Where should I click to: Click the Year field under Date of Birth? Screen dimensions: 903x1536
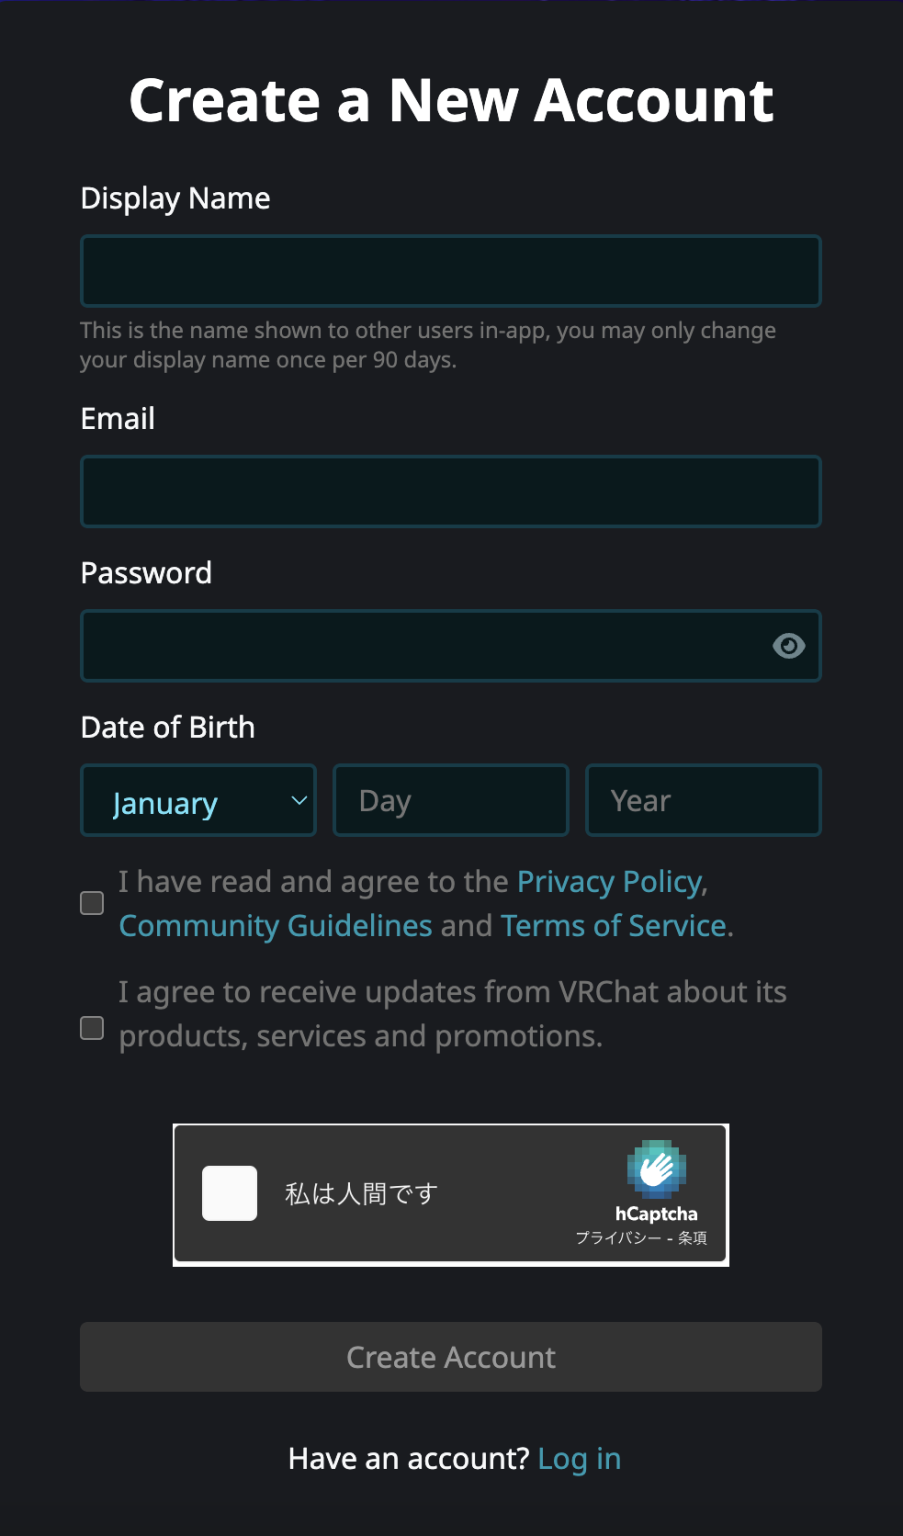[703, 800]
